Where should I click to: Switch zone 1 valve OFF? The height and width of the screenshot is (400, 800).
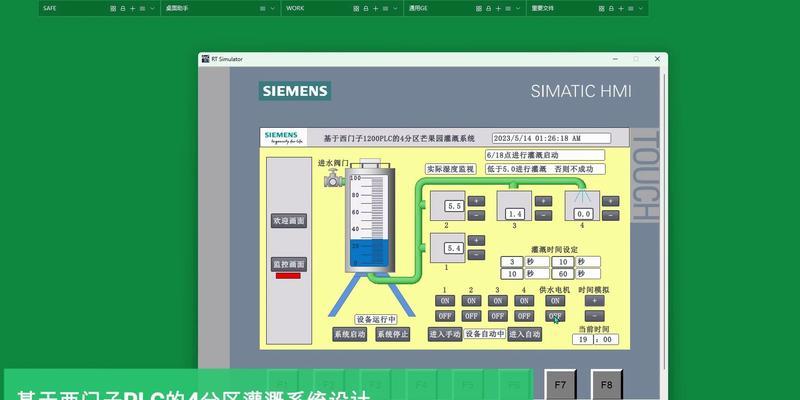[445, 316]
